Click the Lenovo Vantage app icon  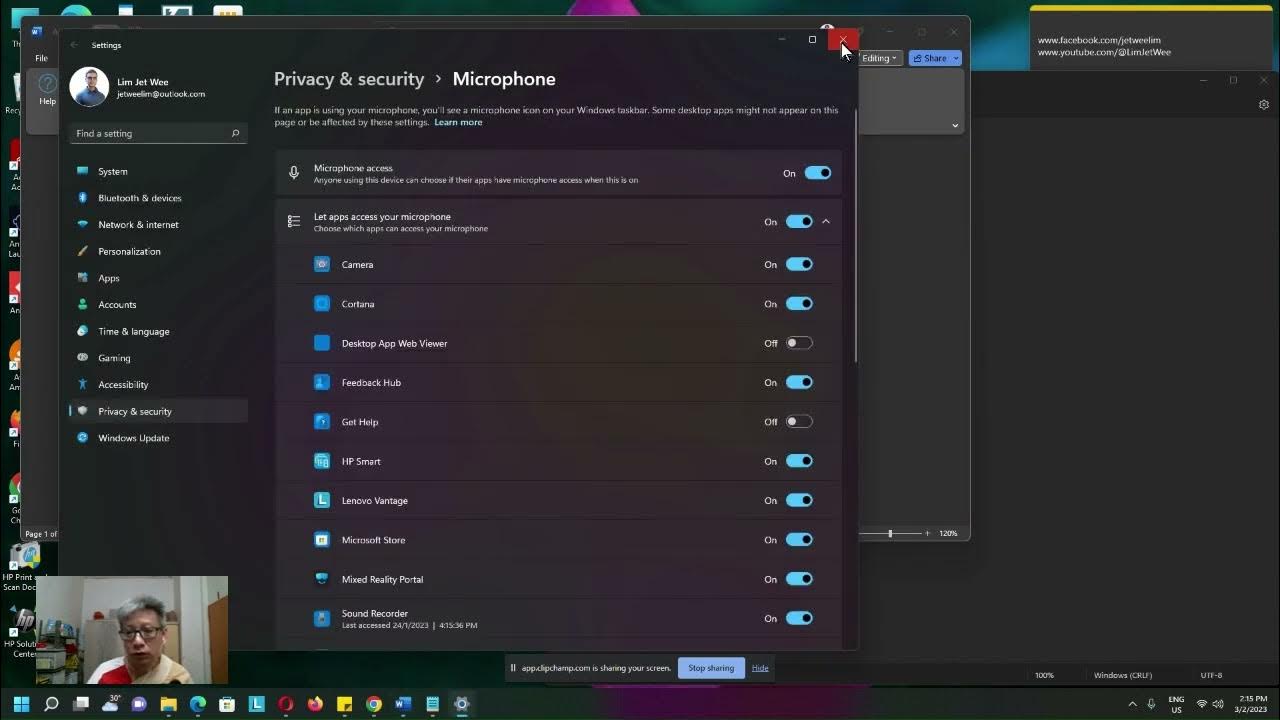(x=322, y=500)
